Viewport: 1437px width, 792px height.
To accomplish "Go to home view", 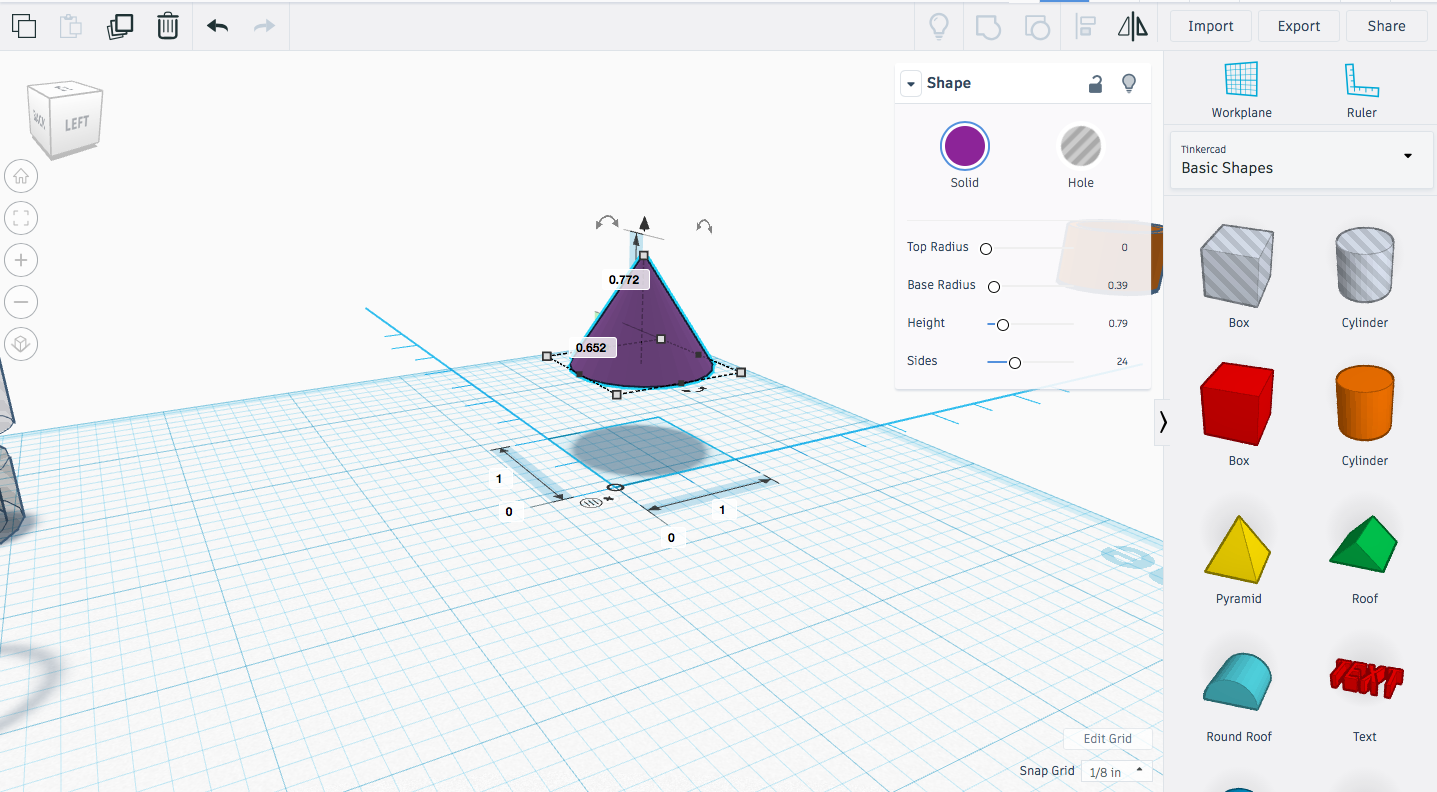I will click(21, 177).
